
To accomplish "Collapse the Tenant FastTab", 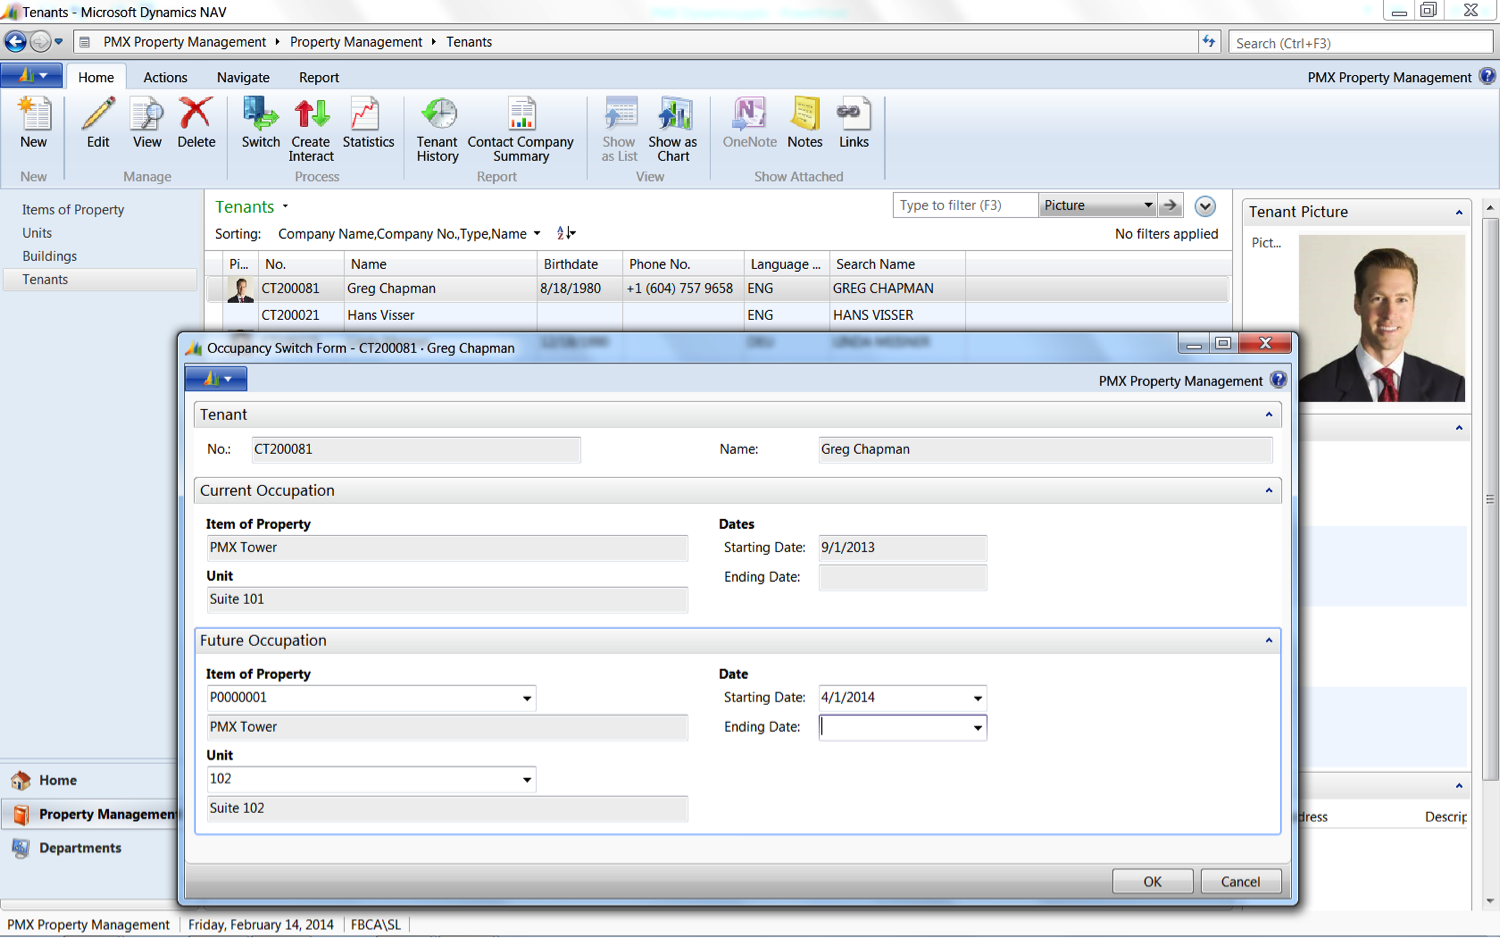I will click(x=1269, y=415).
